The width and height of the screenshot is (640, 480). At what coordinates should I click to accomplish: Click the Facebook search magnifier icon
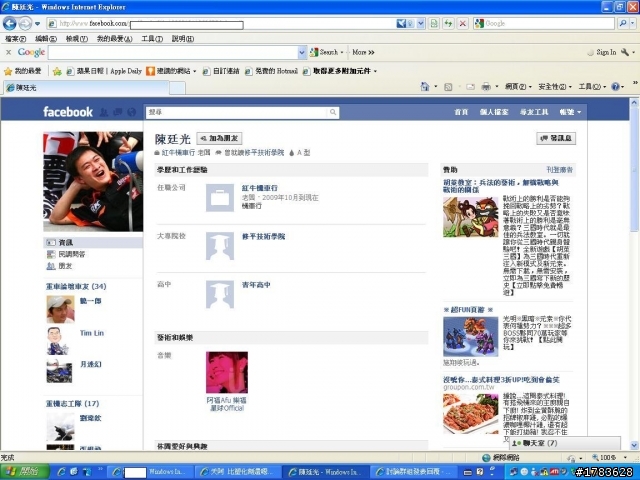333,112
